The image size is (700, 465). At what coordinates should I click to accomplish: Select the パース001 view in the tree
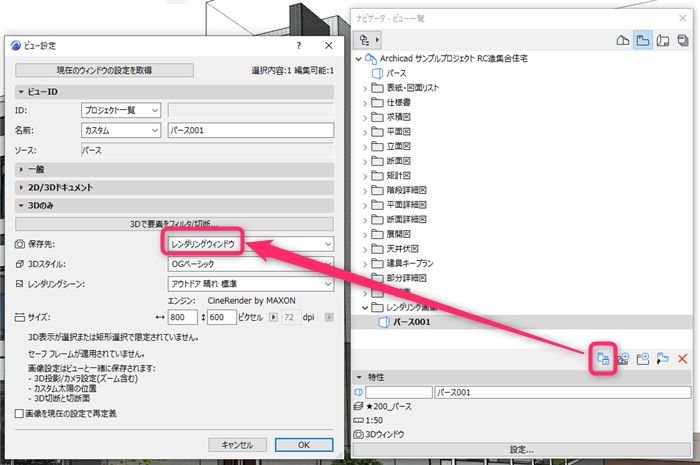[x=412, y=322]
